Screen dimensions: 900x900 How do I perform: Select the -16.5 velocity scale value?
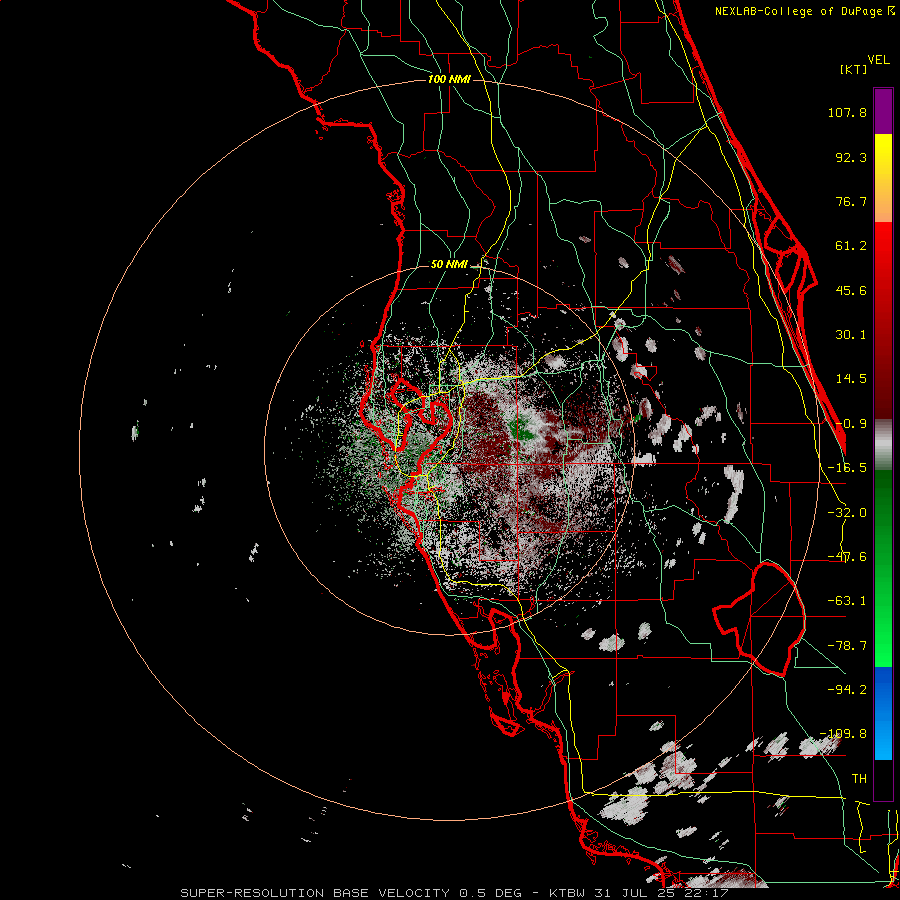pyautogui.click(x=847, y=468)
